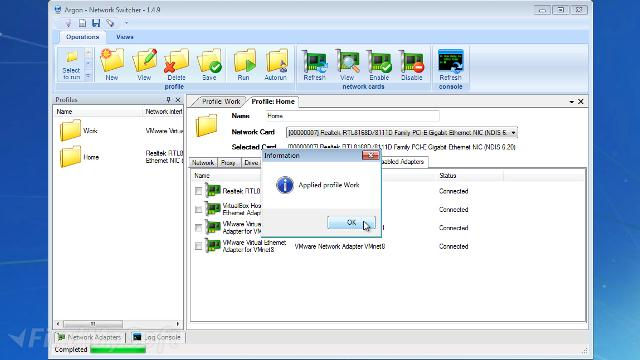Check the VirtualBox Host adapter checkbox

coord(198,209)
